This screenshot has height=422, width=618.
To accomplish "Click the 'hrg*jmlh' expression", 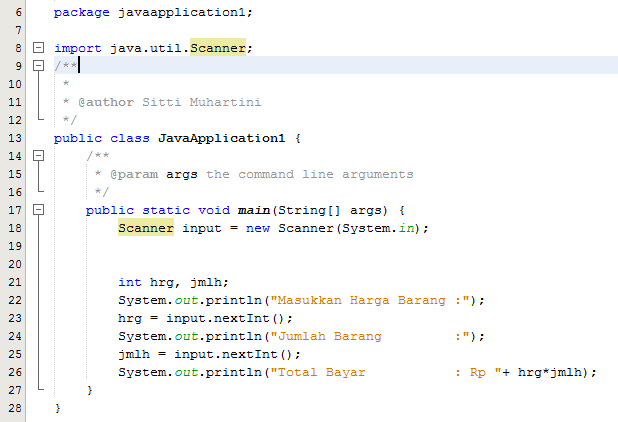I will [550, 373].
